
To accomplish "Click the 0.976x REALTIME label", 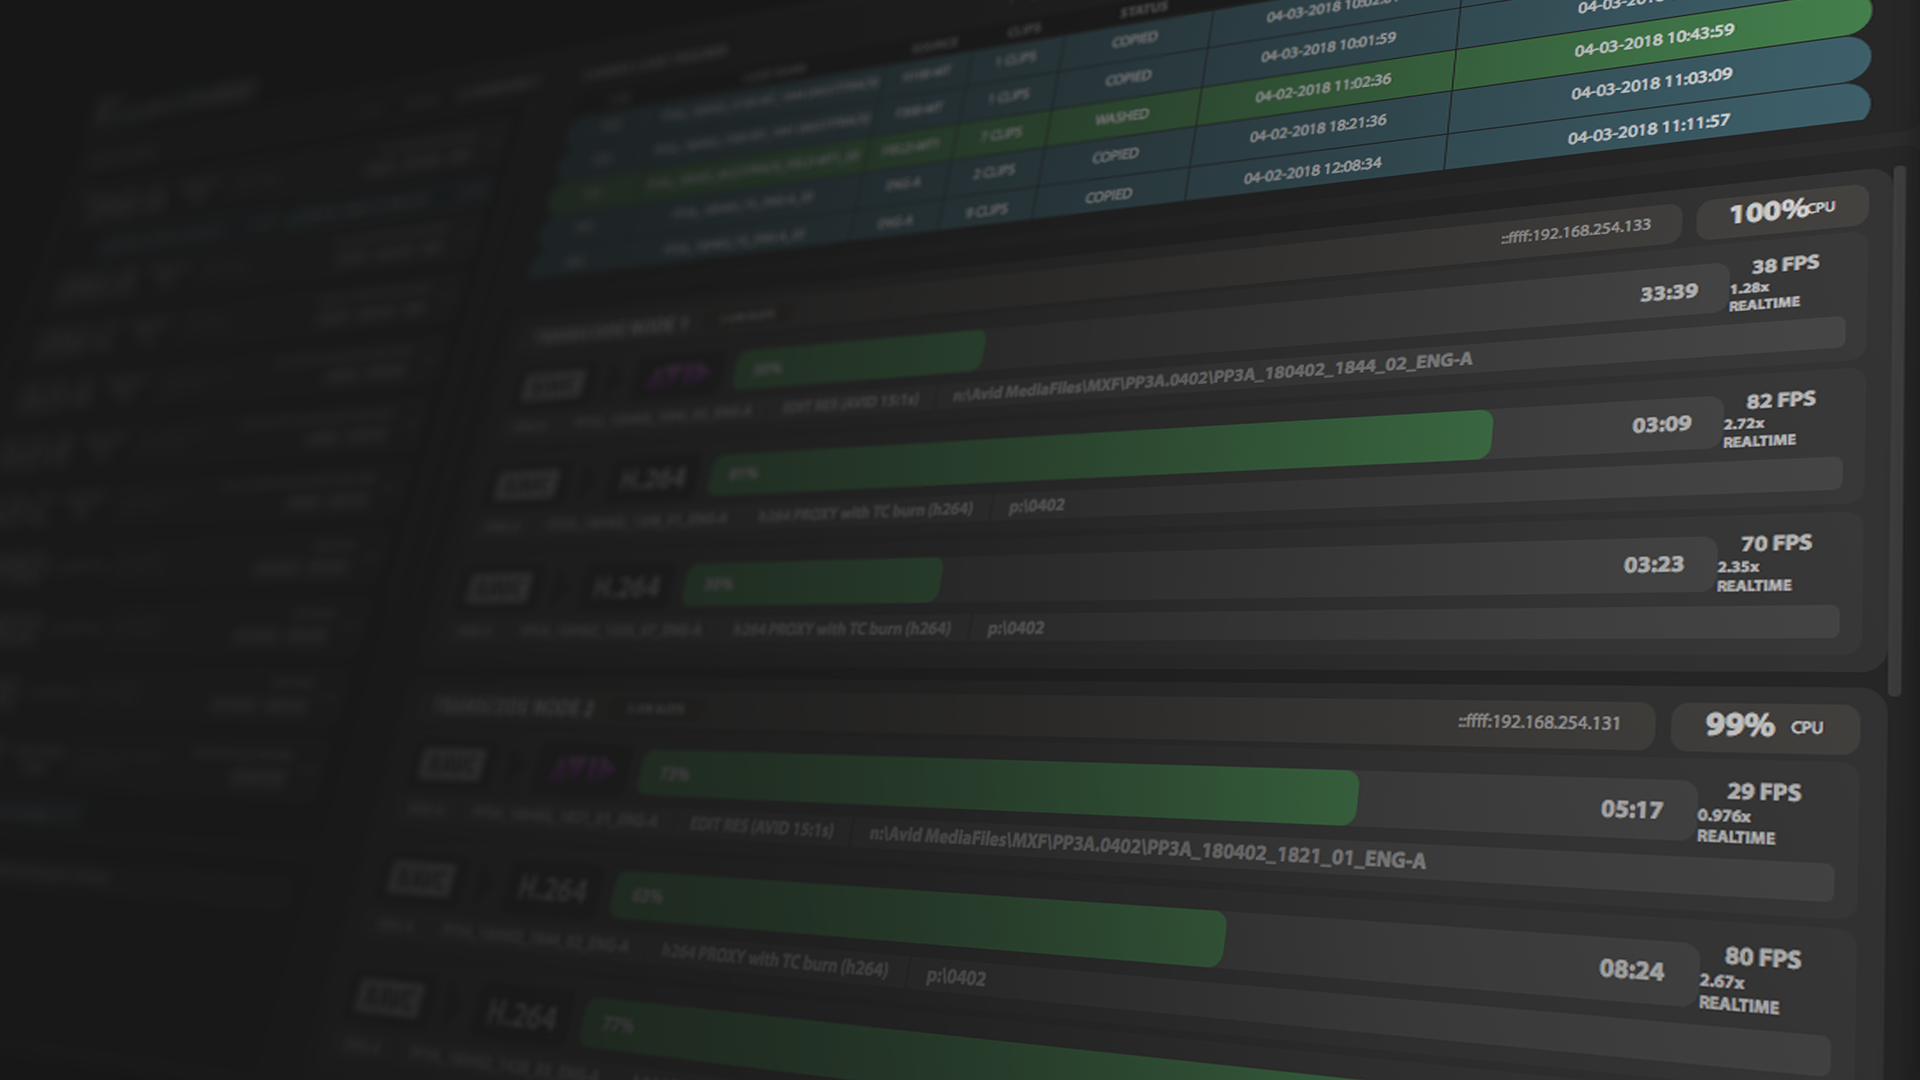I will tap(1736, 827).
